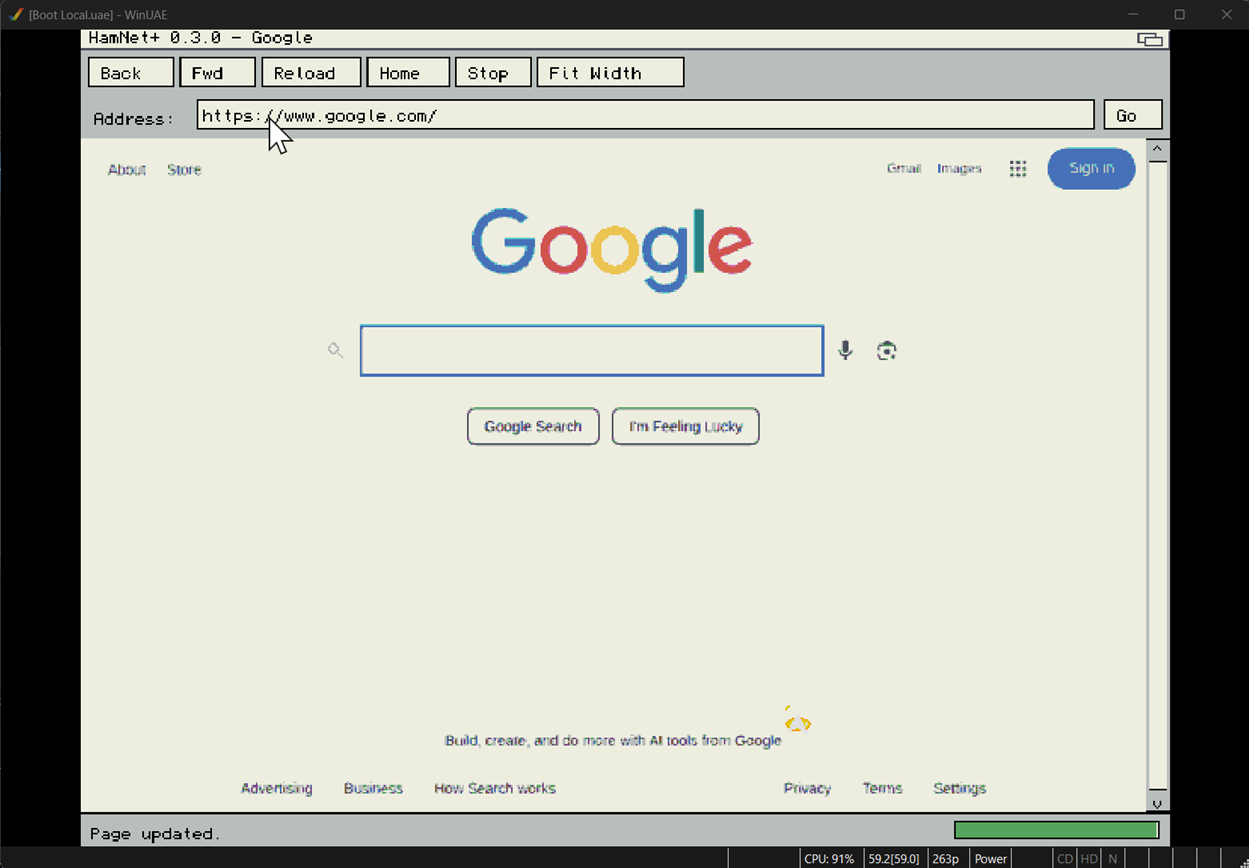Click the Google search input box
Image resolution: width=1249 pixels, height=868 pixels.
[592, 350]
